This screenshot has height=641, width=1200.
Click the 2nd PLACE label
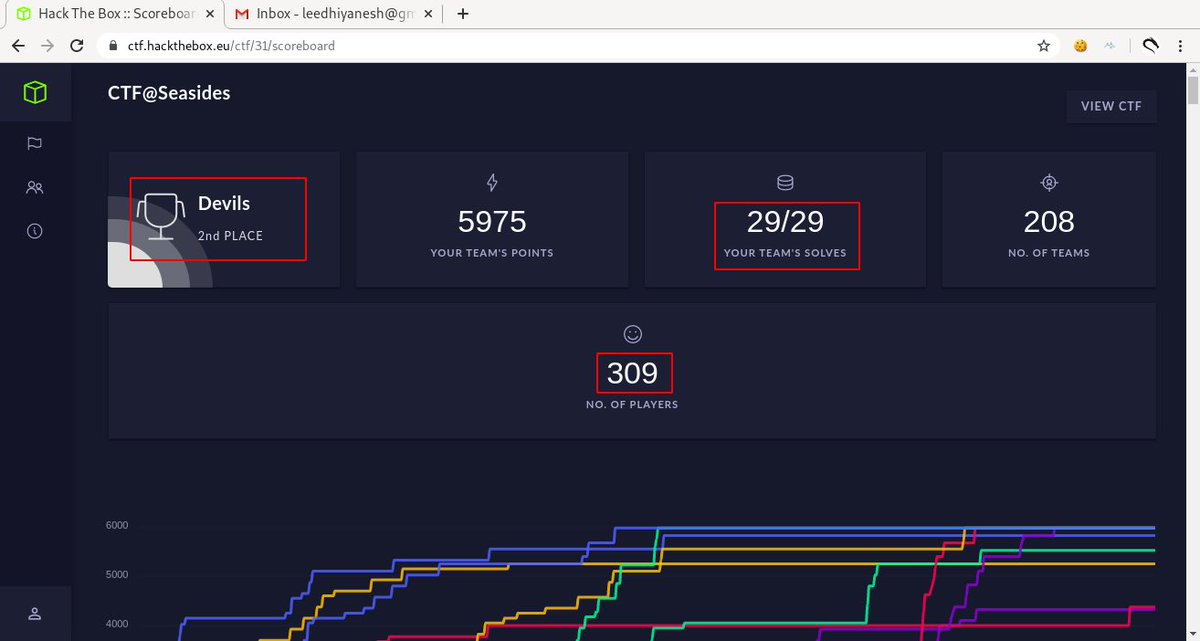click(x=230, y=236)
